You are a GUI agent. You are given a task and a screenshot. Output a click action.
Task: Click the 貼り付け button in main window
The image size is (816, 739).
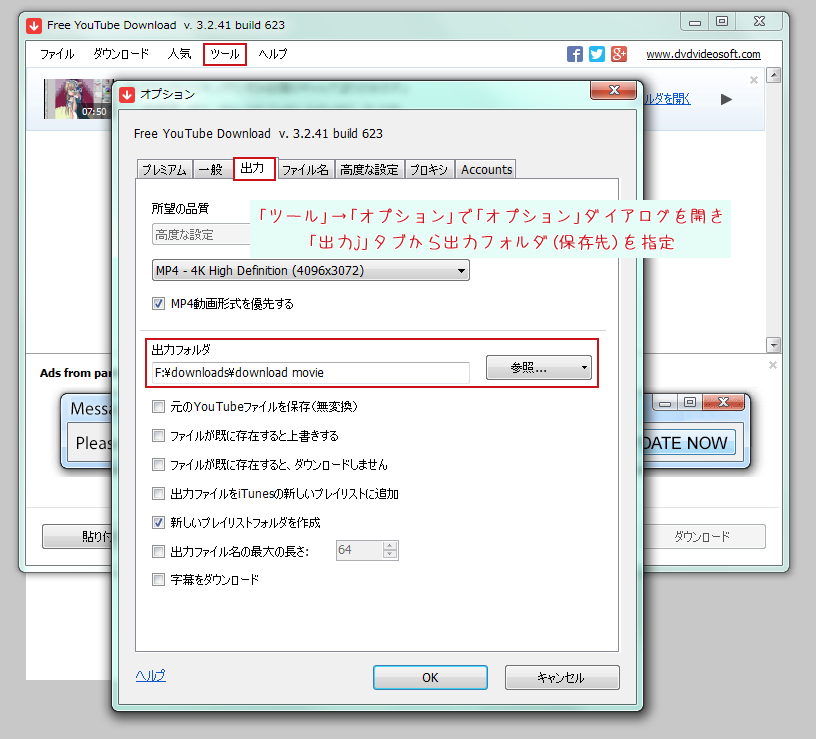click(x=78, y=537)
